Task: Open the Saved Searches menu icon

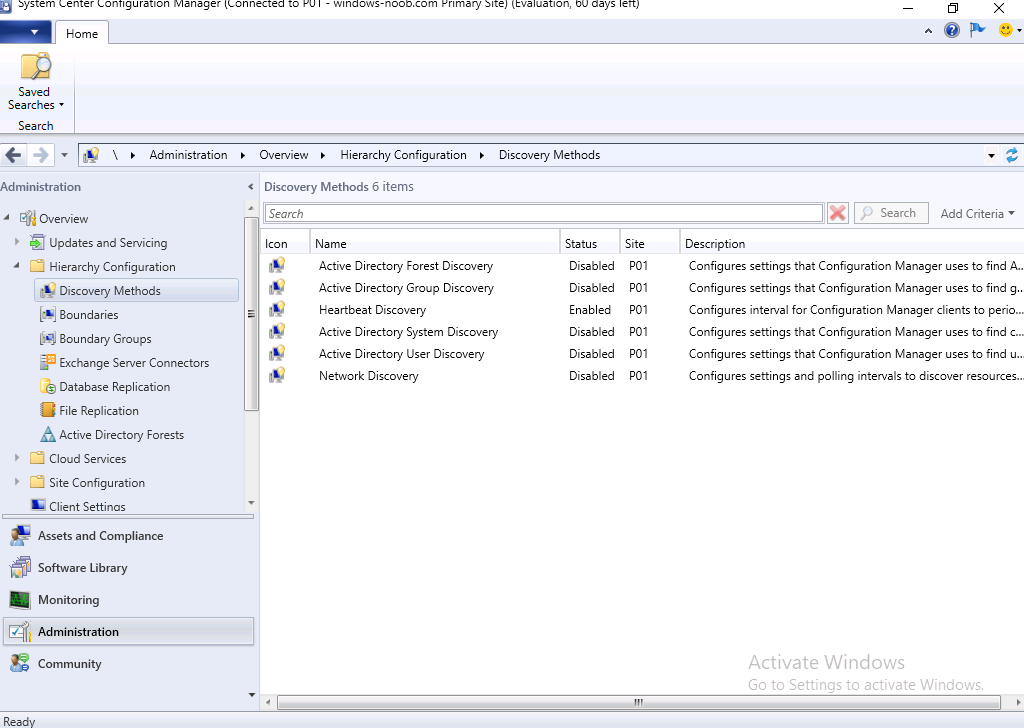Action: 35,67
